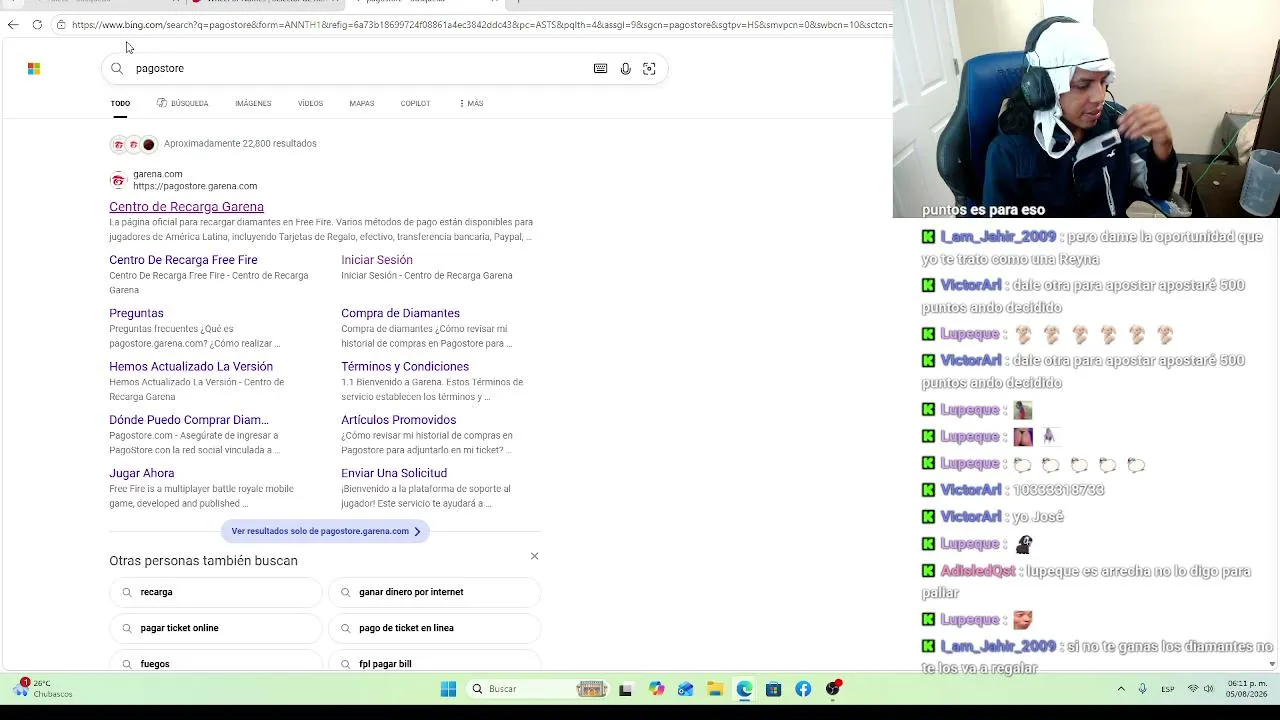Open Outlook from the taskbar
Screen dimensions: 1280x720
point(685,689)
